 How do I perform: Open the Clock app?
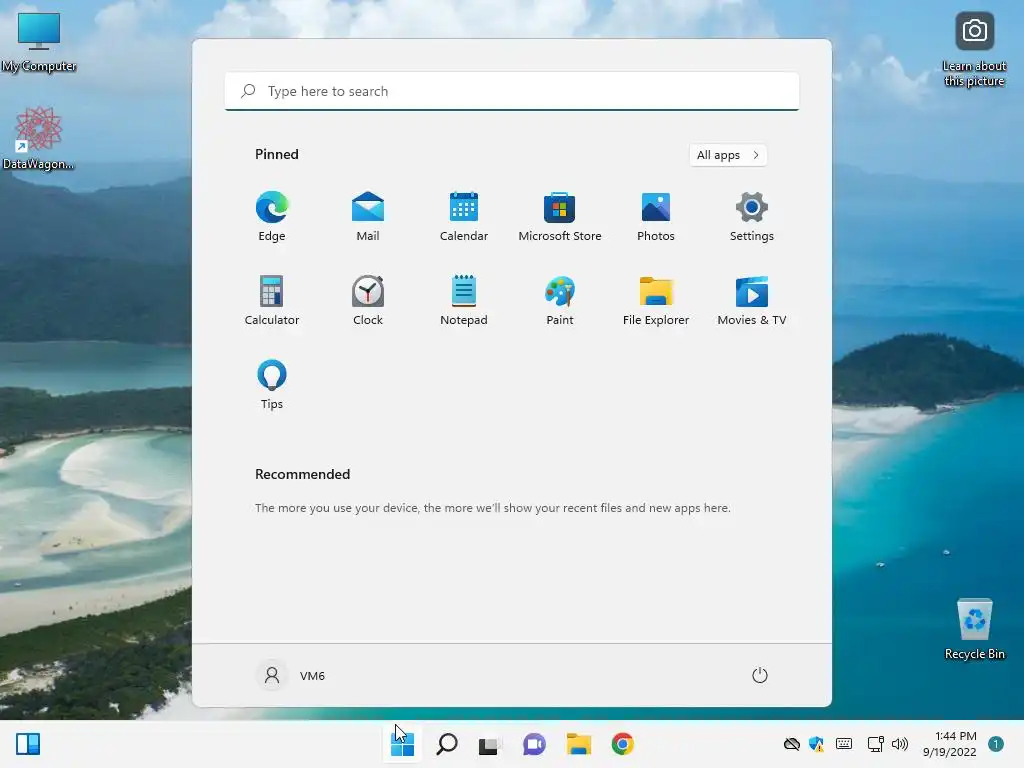click(368, 300)
